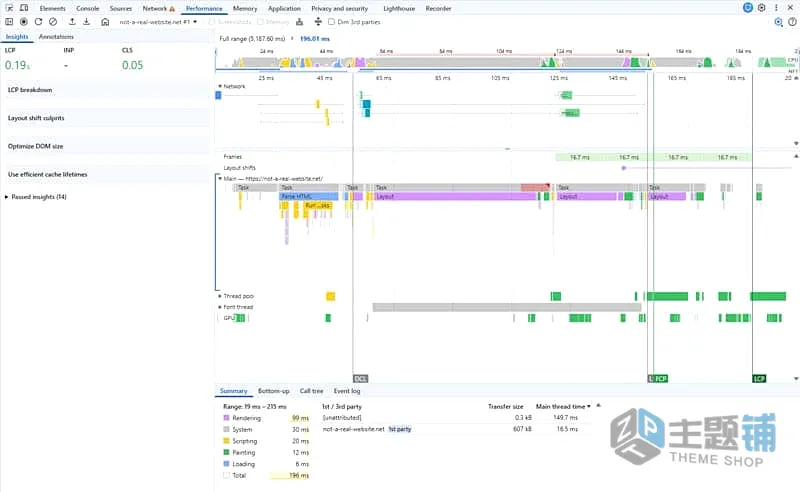The height and width of the screenshot is (492, 800).
Task: Close the DevTools panel
Action: [x=790, y=8]
